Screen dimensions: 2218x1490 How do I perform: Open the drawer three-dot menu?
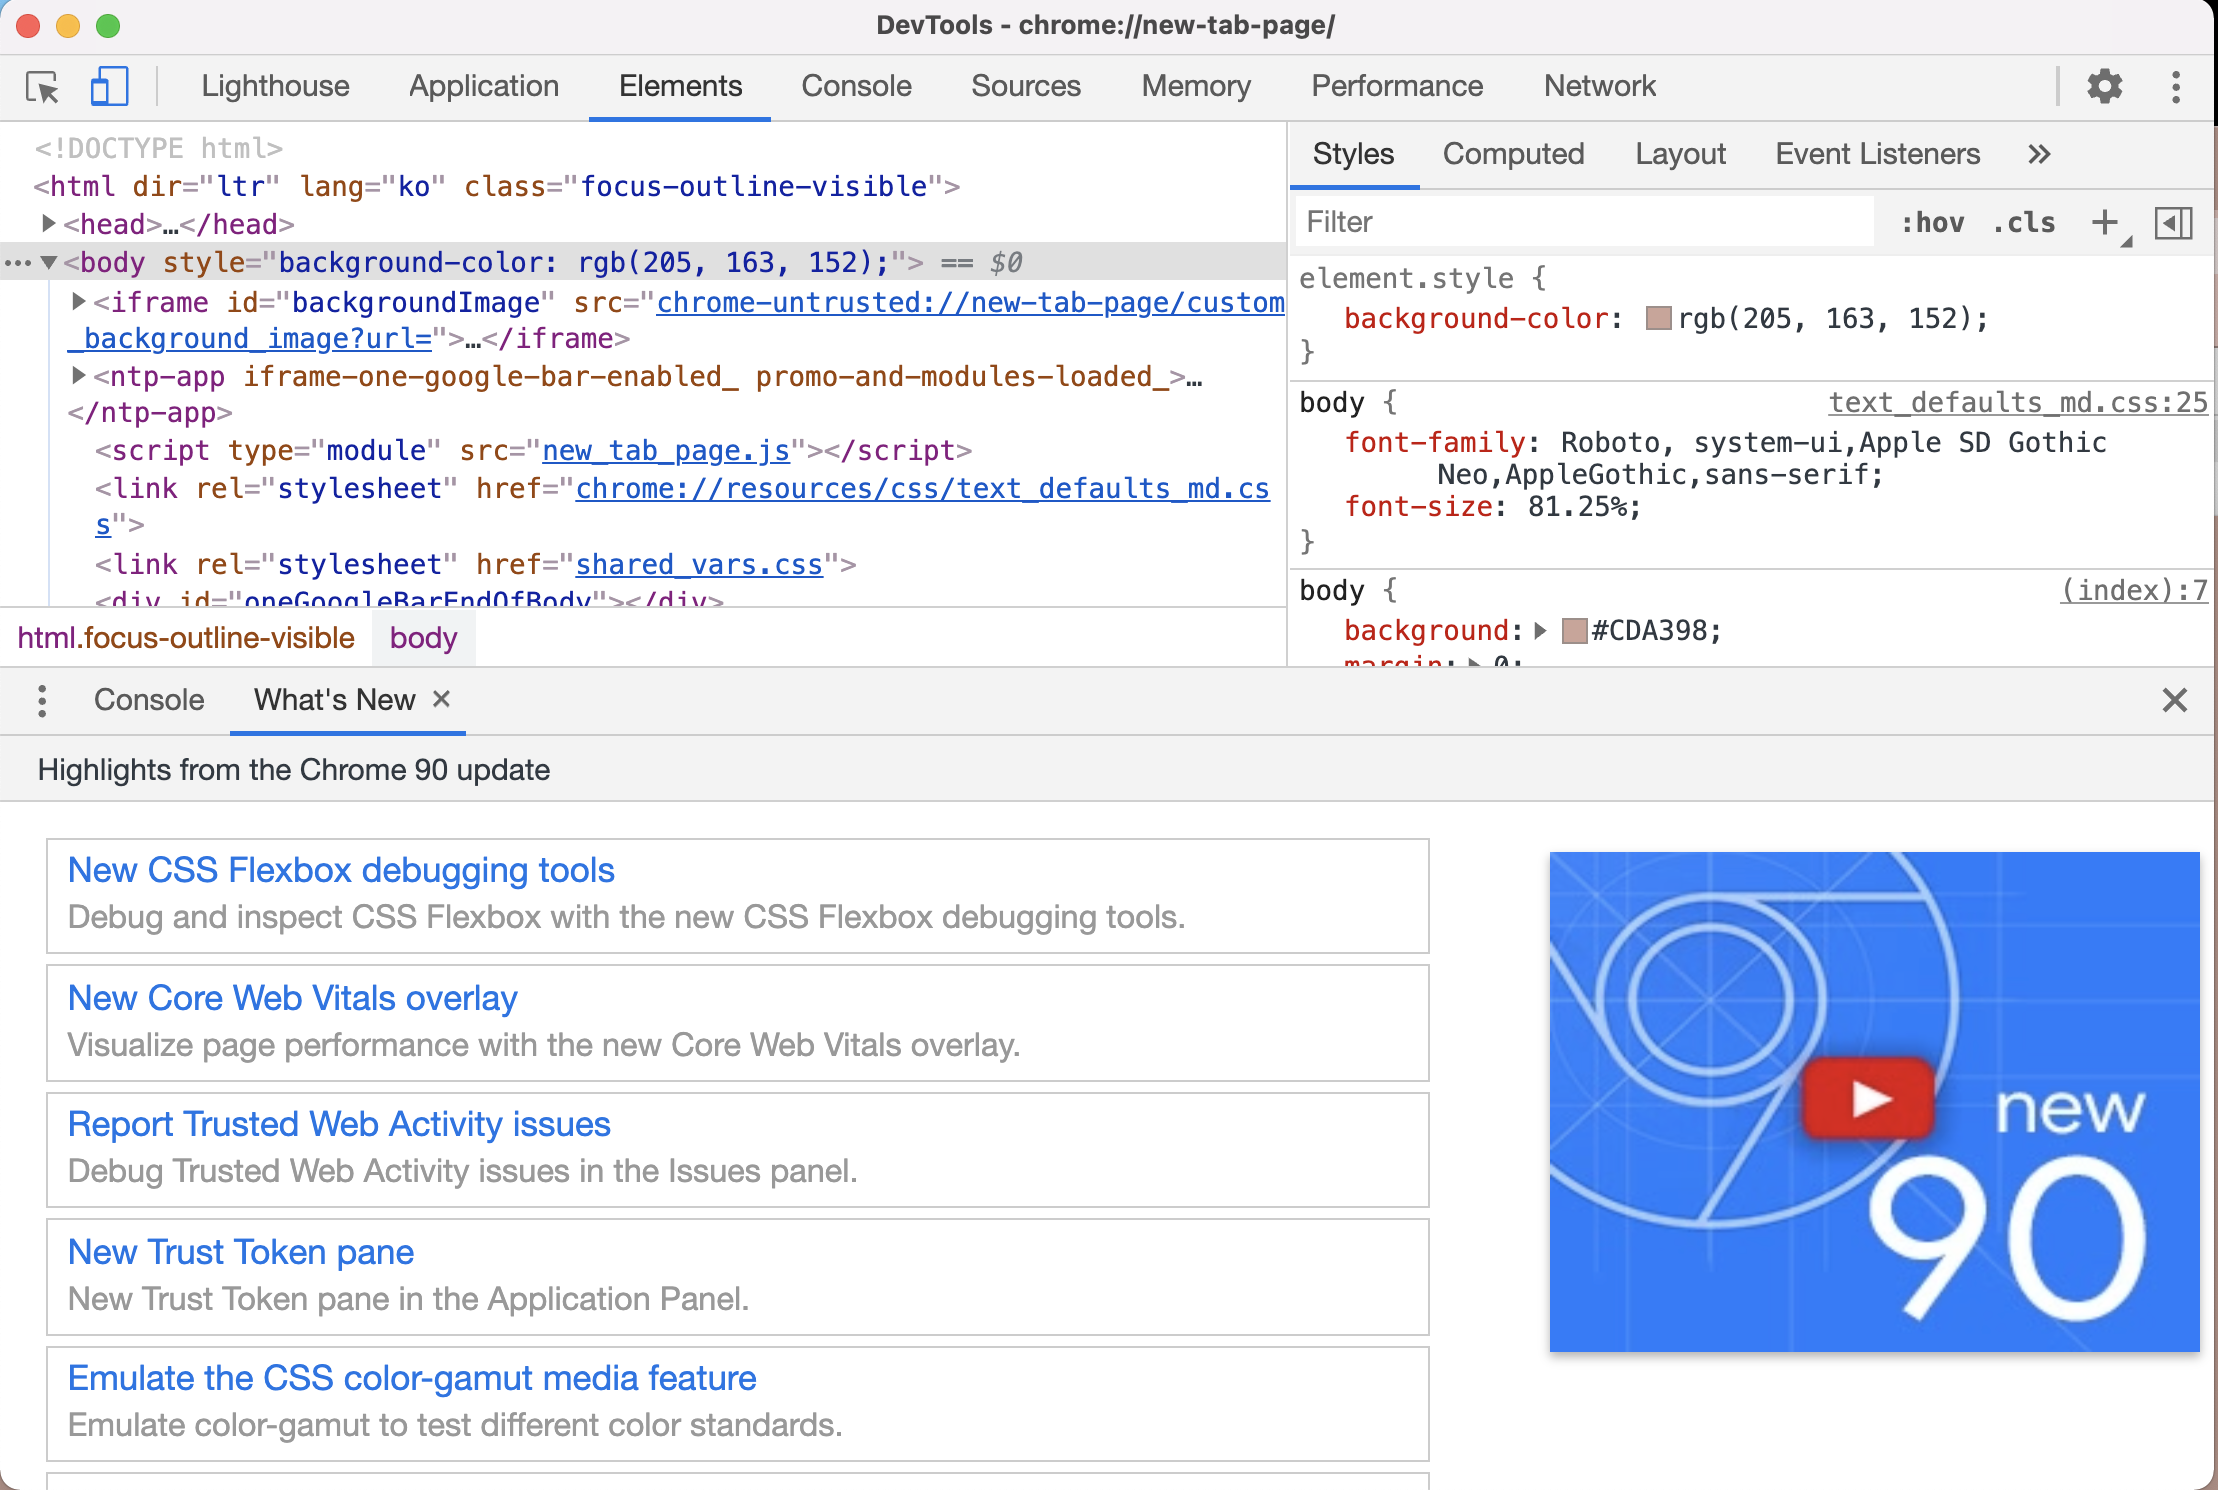(x=42, y=700)
